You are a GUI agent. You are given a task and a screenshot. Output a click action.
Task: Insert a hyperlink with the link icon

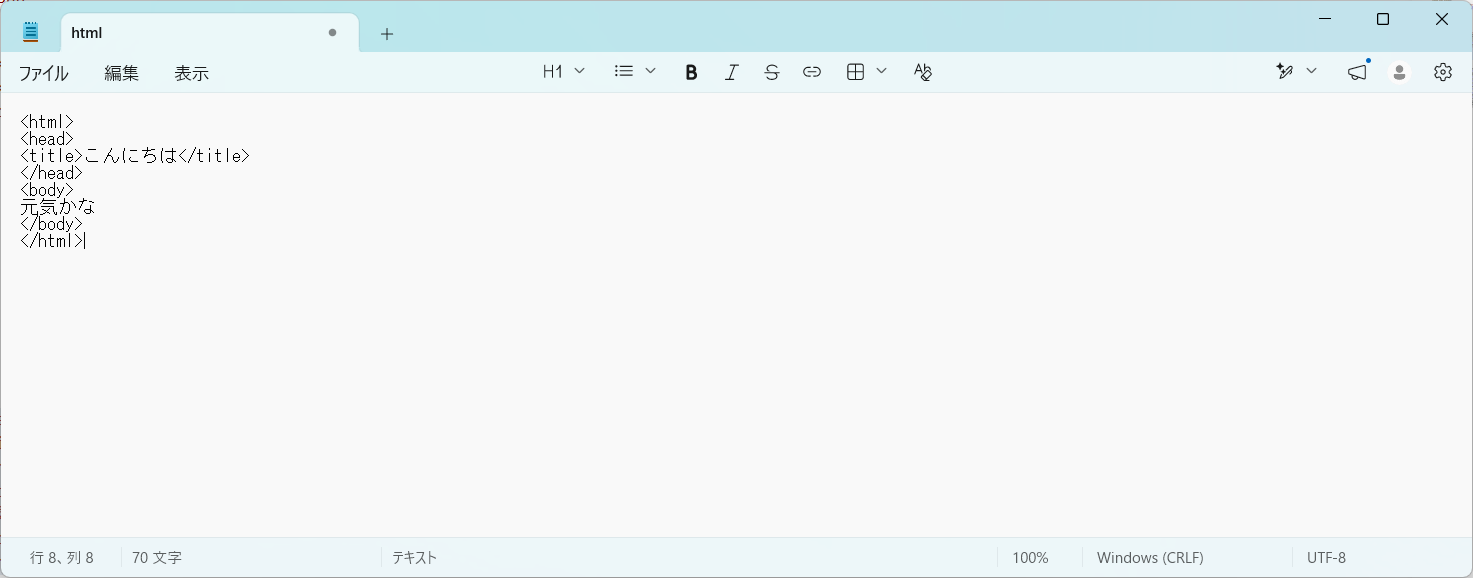point(812,72)
